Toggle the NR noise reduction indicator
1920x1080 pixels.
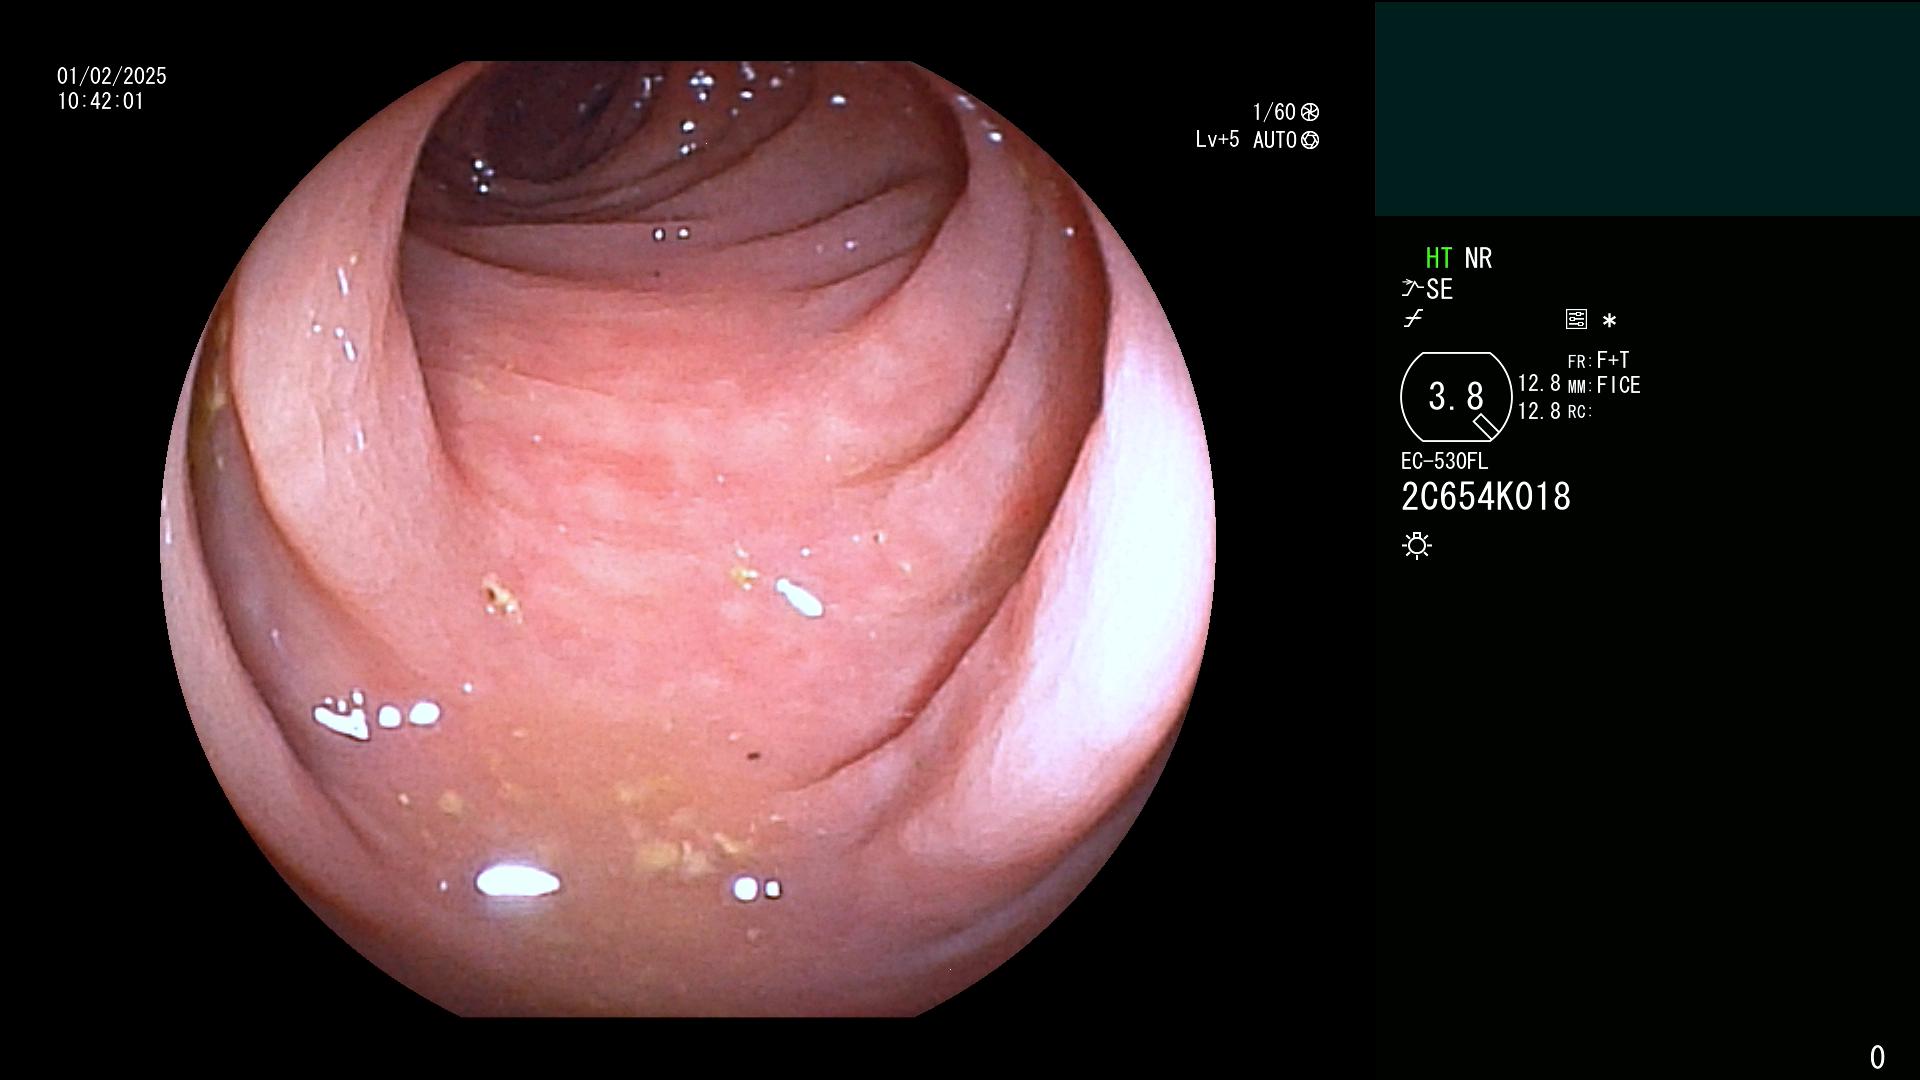[1478, 258]
